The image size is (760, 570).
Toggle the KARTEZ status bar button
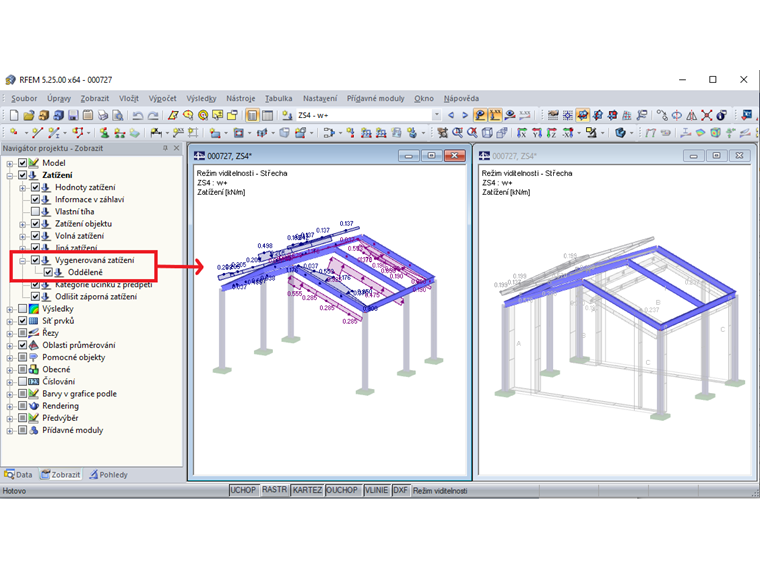(x=307, y=490)
